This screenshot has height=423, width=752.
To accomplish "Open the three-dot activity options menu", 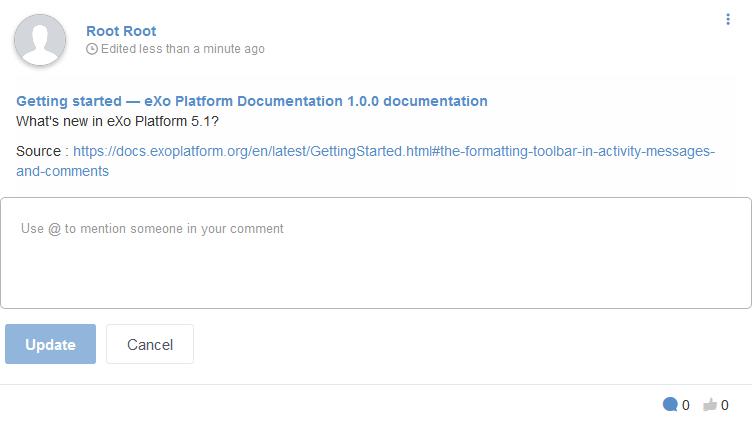I will point(728,19).
